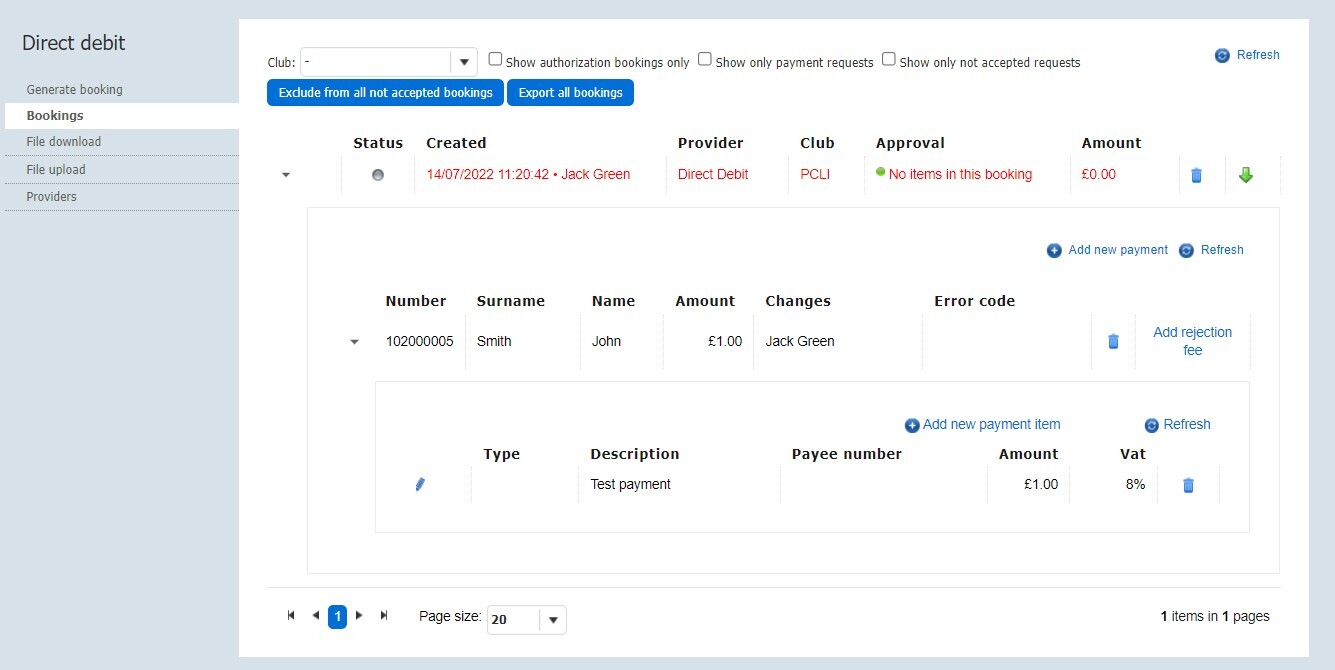Check Show only not accepted requests
The image size is (1335, 670).
coord(889,60)
